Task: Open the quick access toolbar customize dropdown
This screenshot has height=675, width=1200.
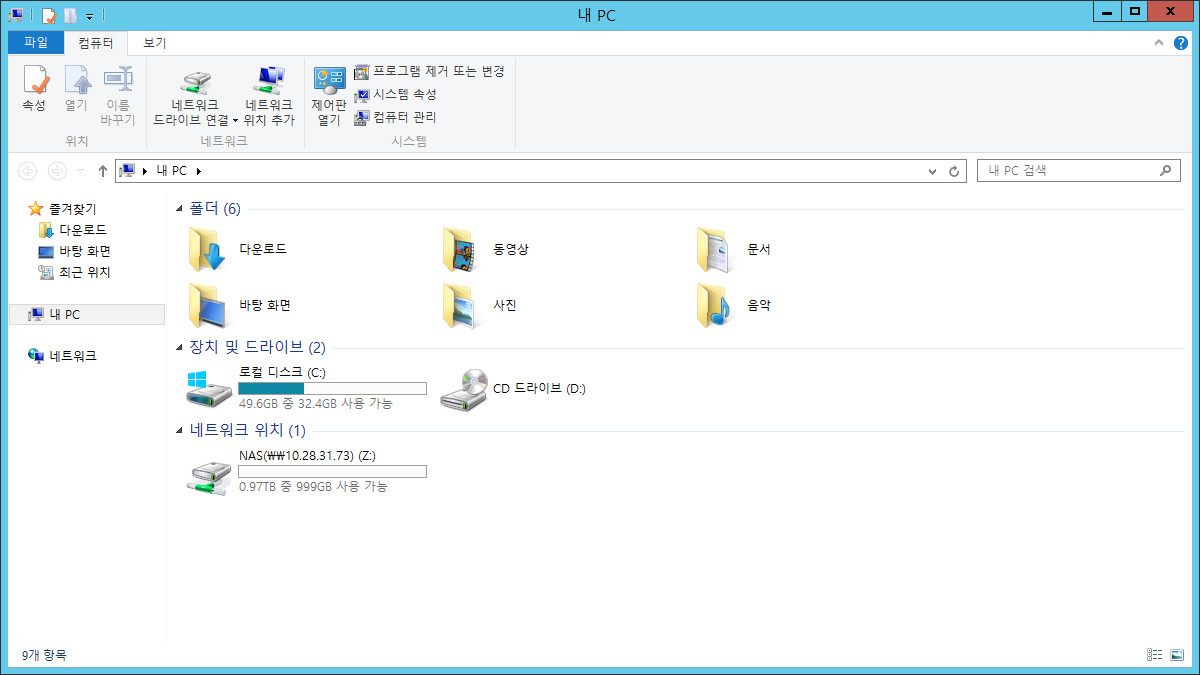Action: pyautogui.click(x=89, y=16)
